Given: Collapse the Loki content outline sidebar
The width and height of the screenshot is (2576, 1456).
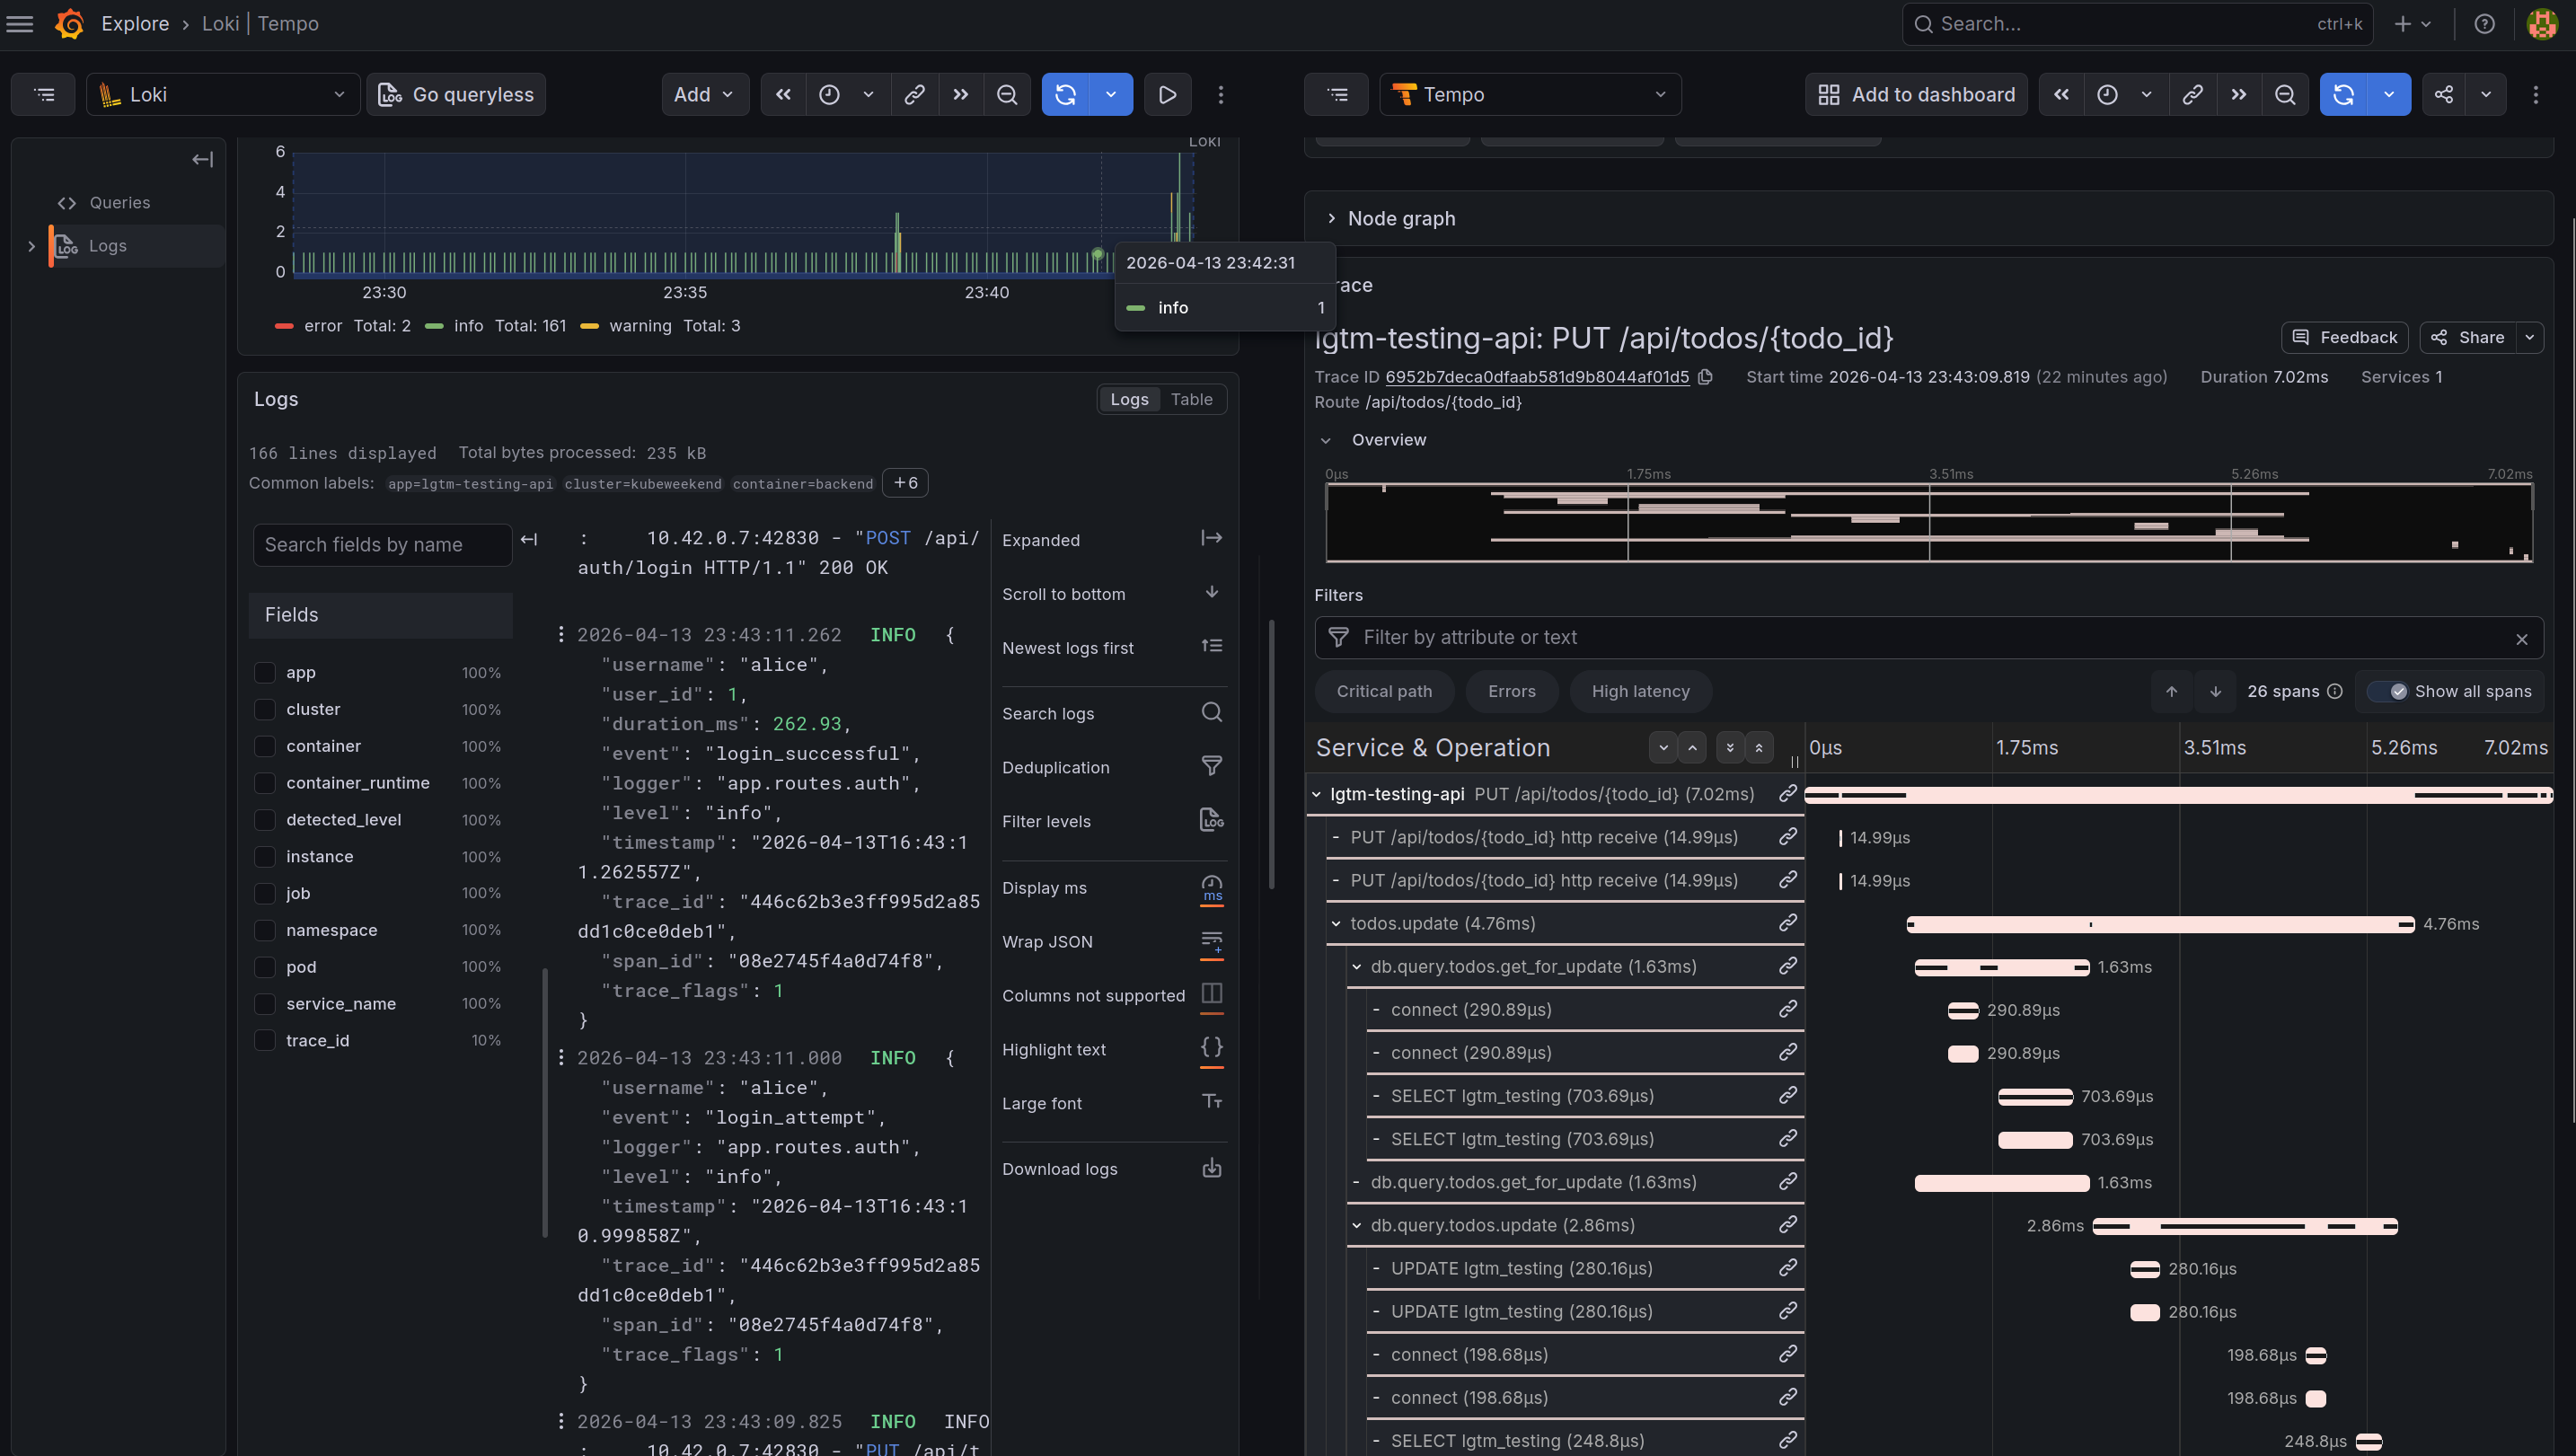Looking at the screenshot, I should pyautogui.click(x=202, y=160).
